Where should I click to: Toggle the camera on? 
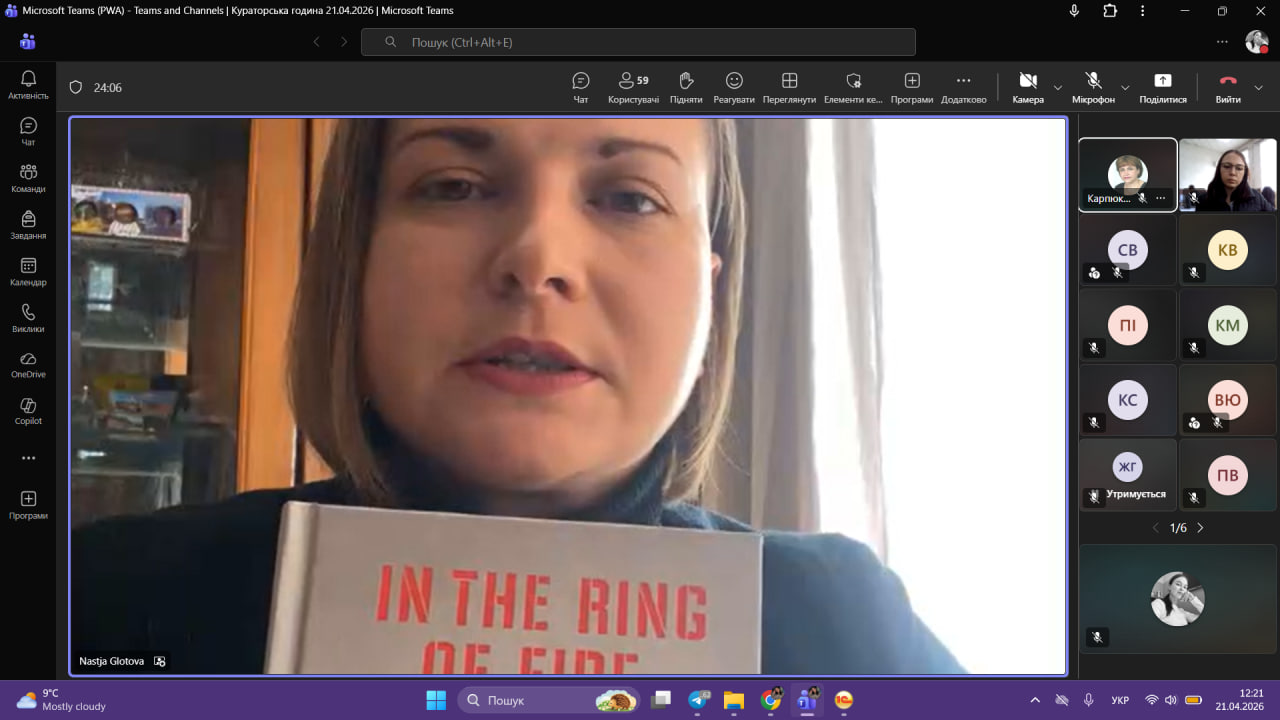pos(1027,87)
